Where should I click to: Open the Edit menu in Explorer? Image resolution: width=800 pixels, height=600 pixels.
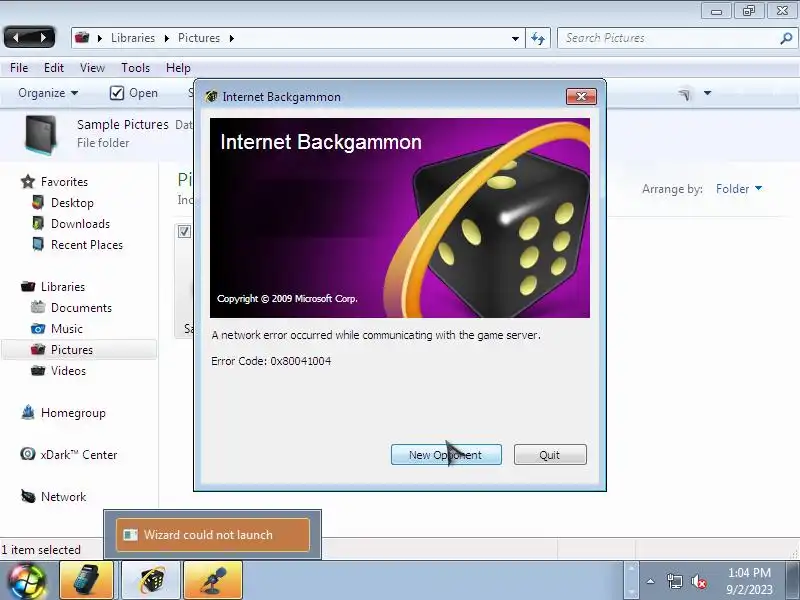[x=54, y=68]
